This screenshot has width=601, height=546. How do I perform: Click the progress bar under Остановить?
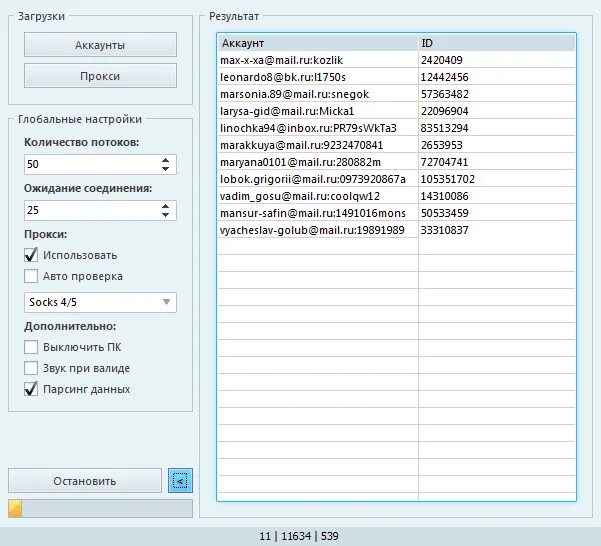(100, 509)
